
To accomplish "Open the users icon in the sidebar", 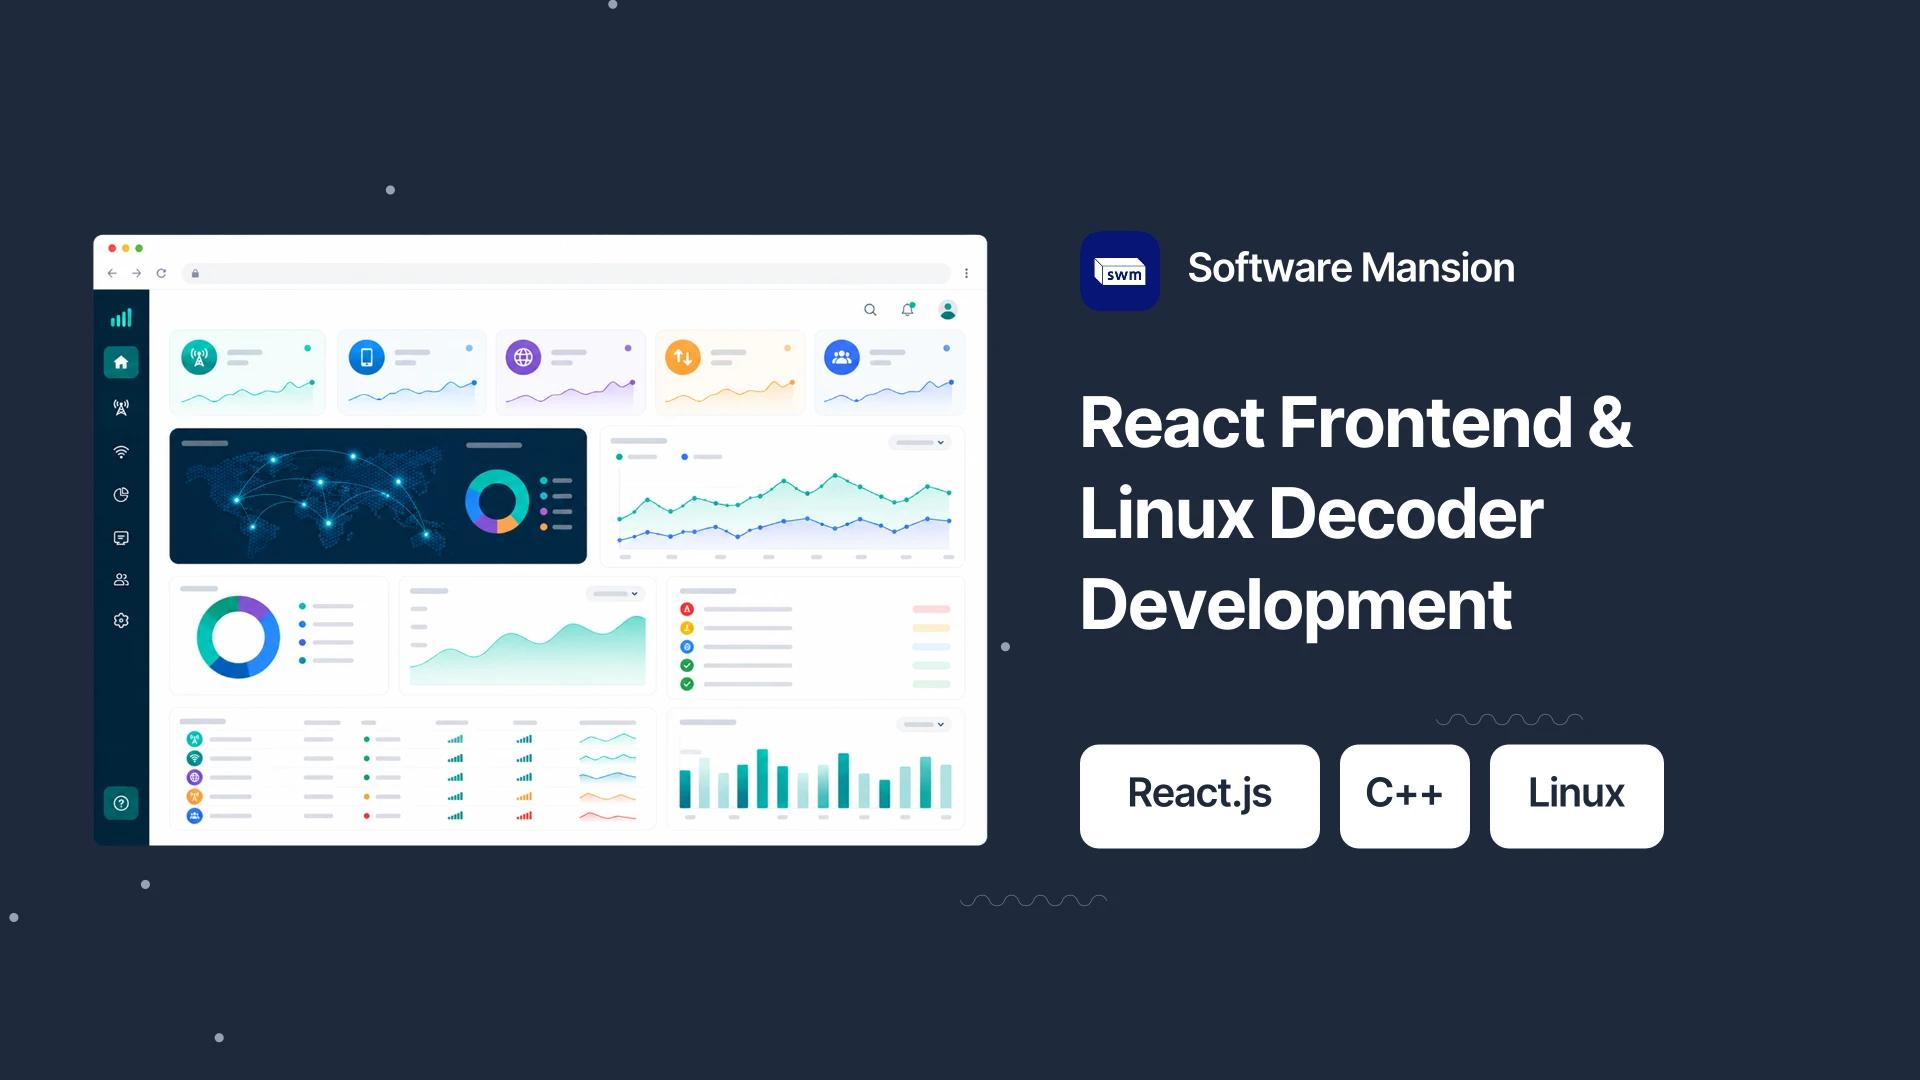I will pyautogui.click(x=121, y=580).
